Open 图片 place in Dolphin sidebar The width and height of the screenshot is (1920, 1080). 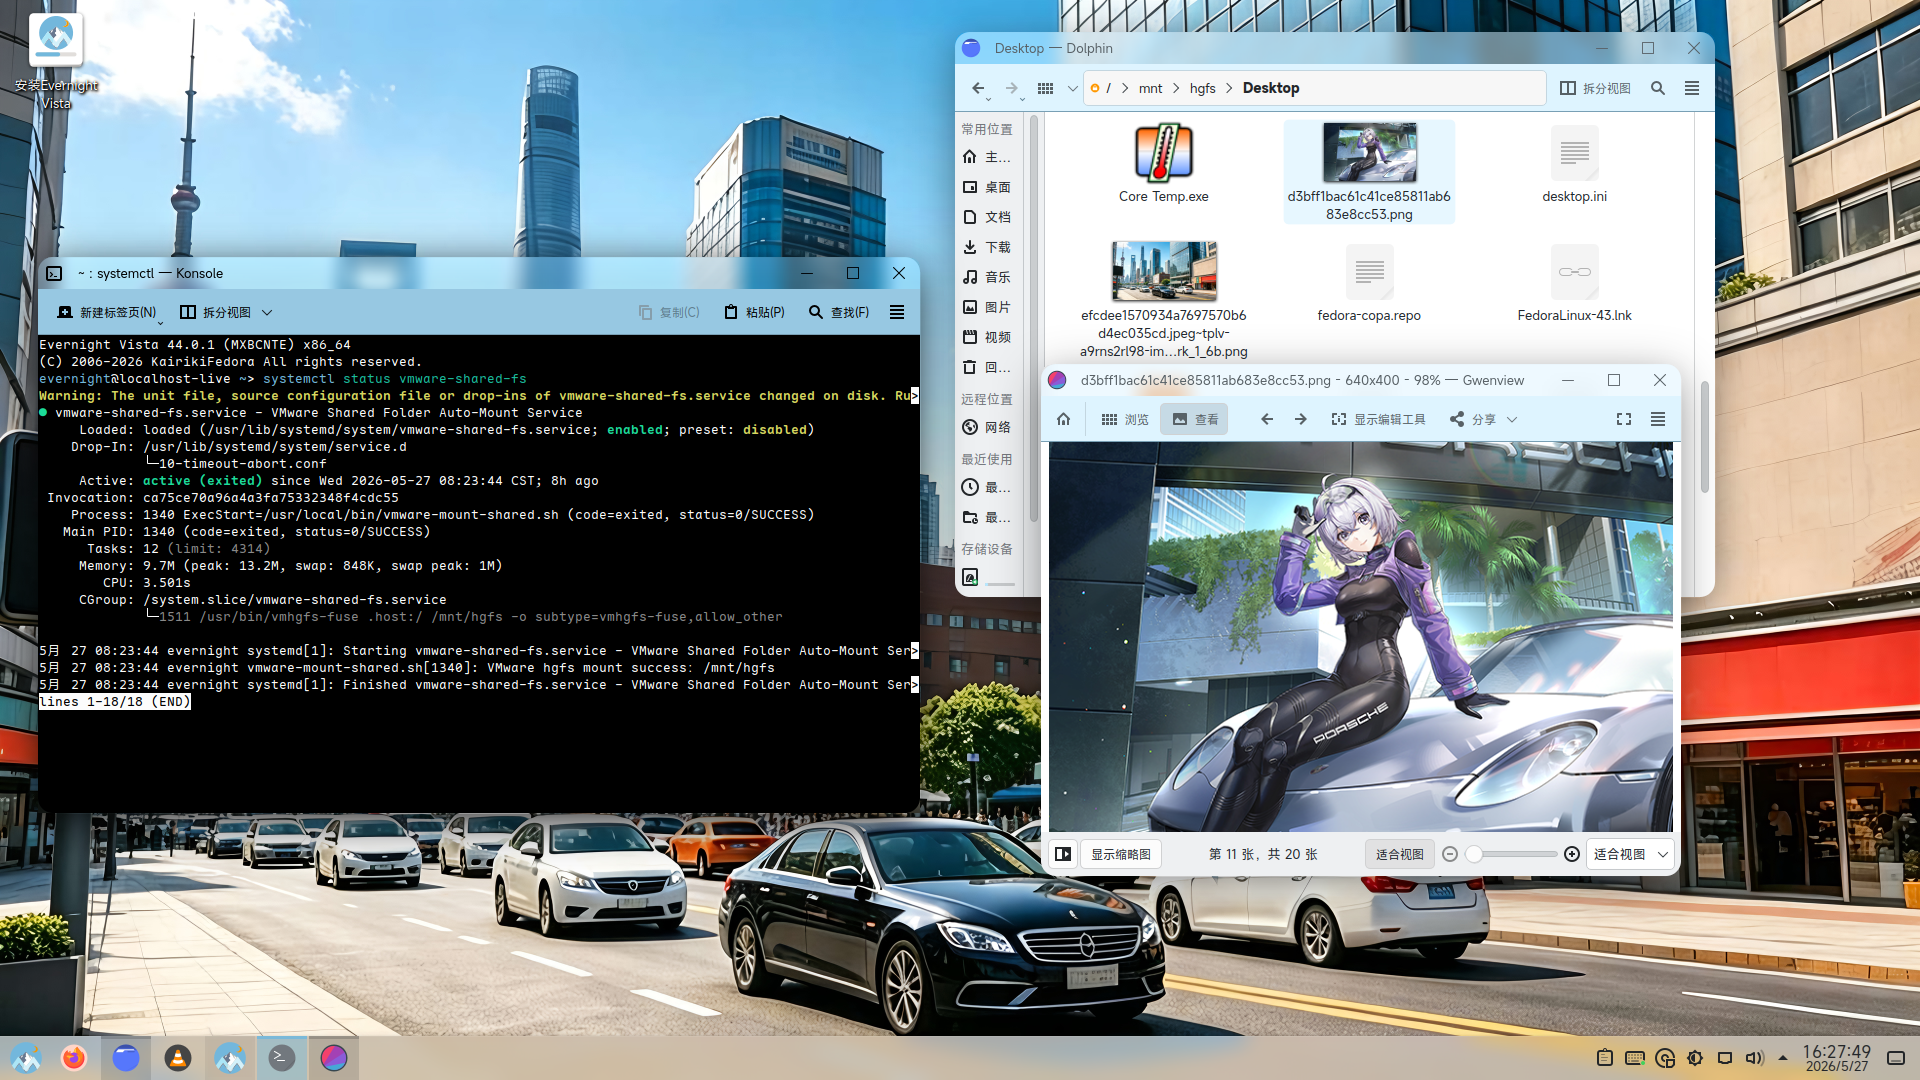(x=986, y=307)
